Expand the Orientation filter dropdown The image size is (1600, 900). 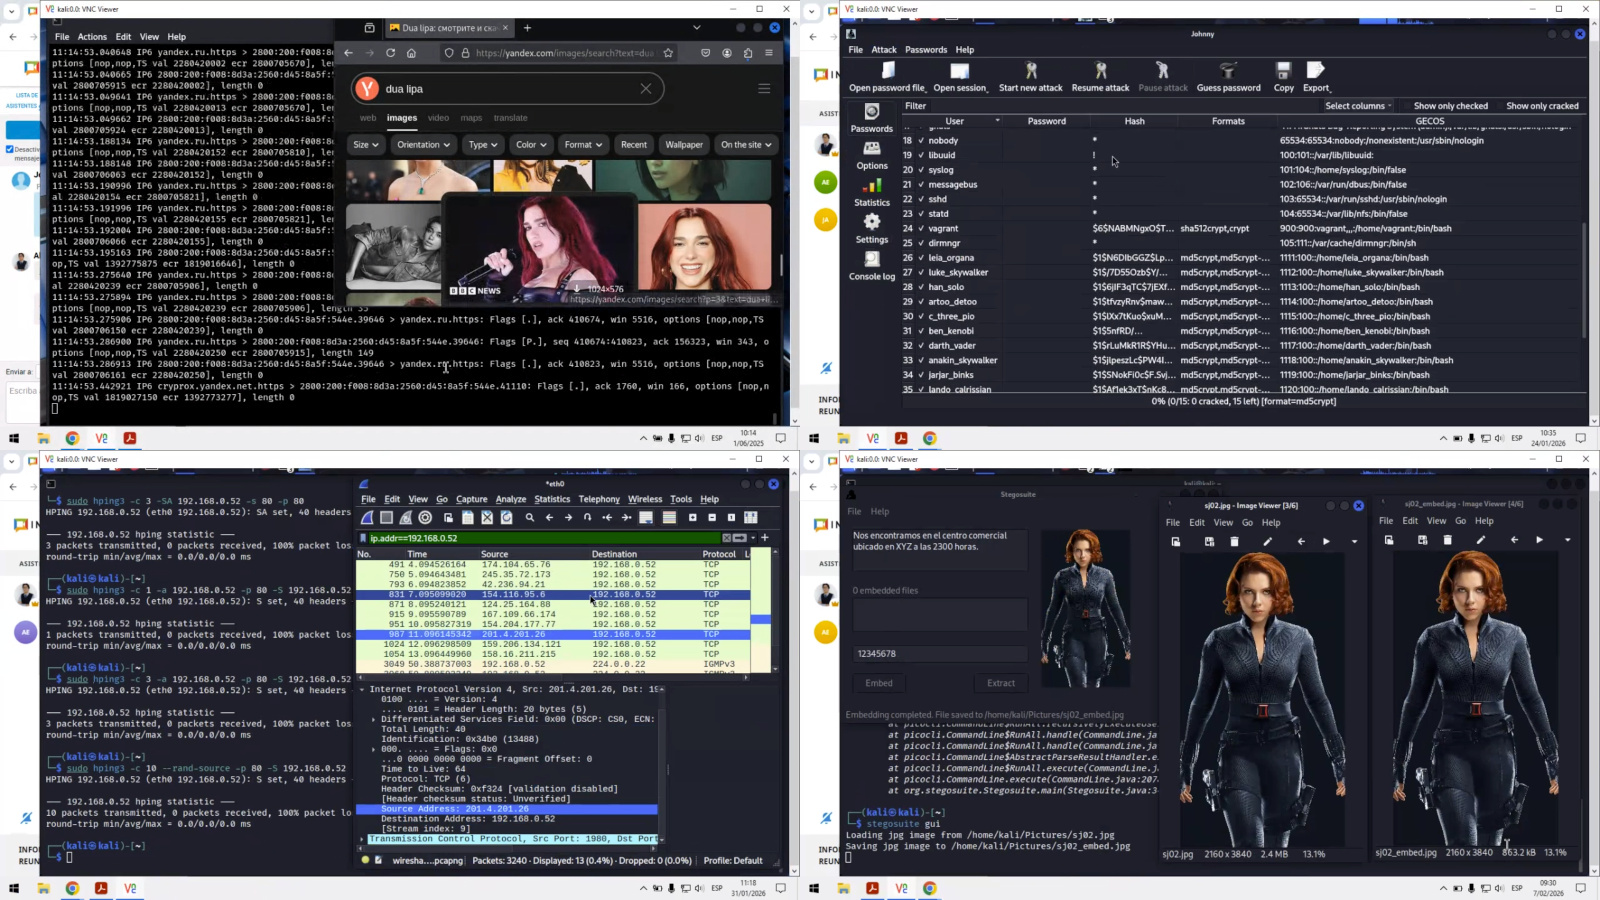tap(423, 145)
